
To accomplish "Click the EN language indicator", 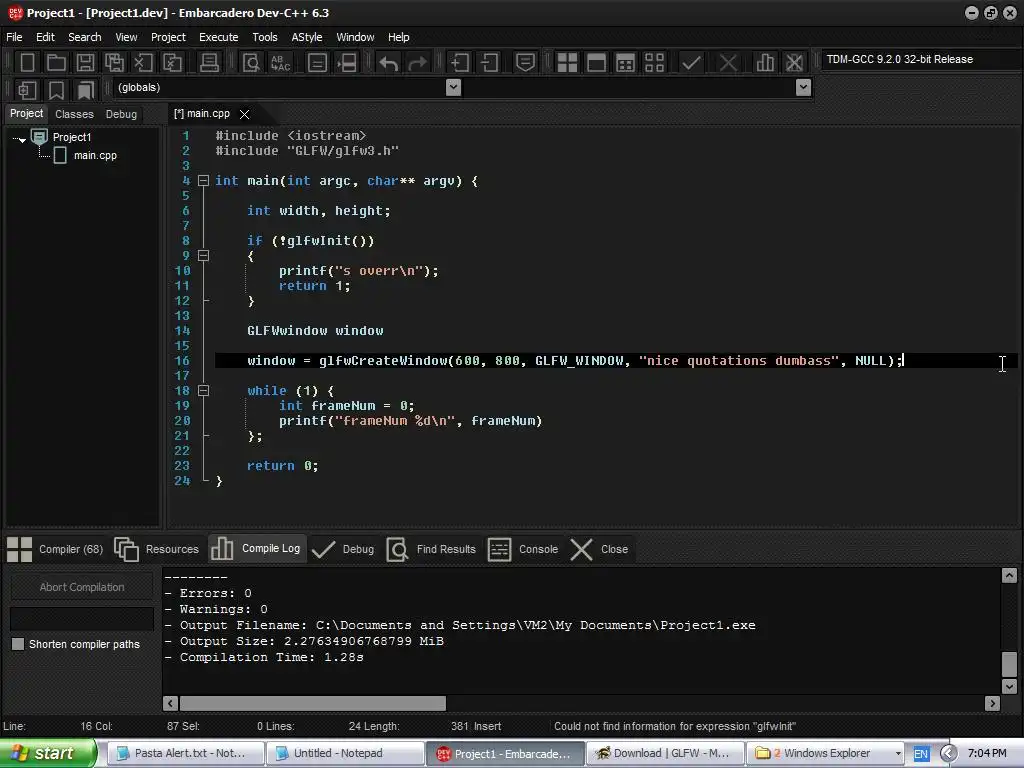I will click(x=921, y=754).
